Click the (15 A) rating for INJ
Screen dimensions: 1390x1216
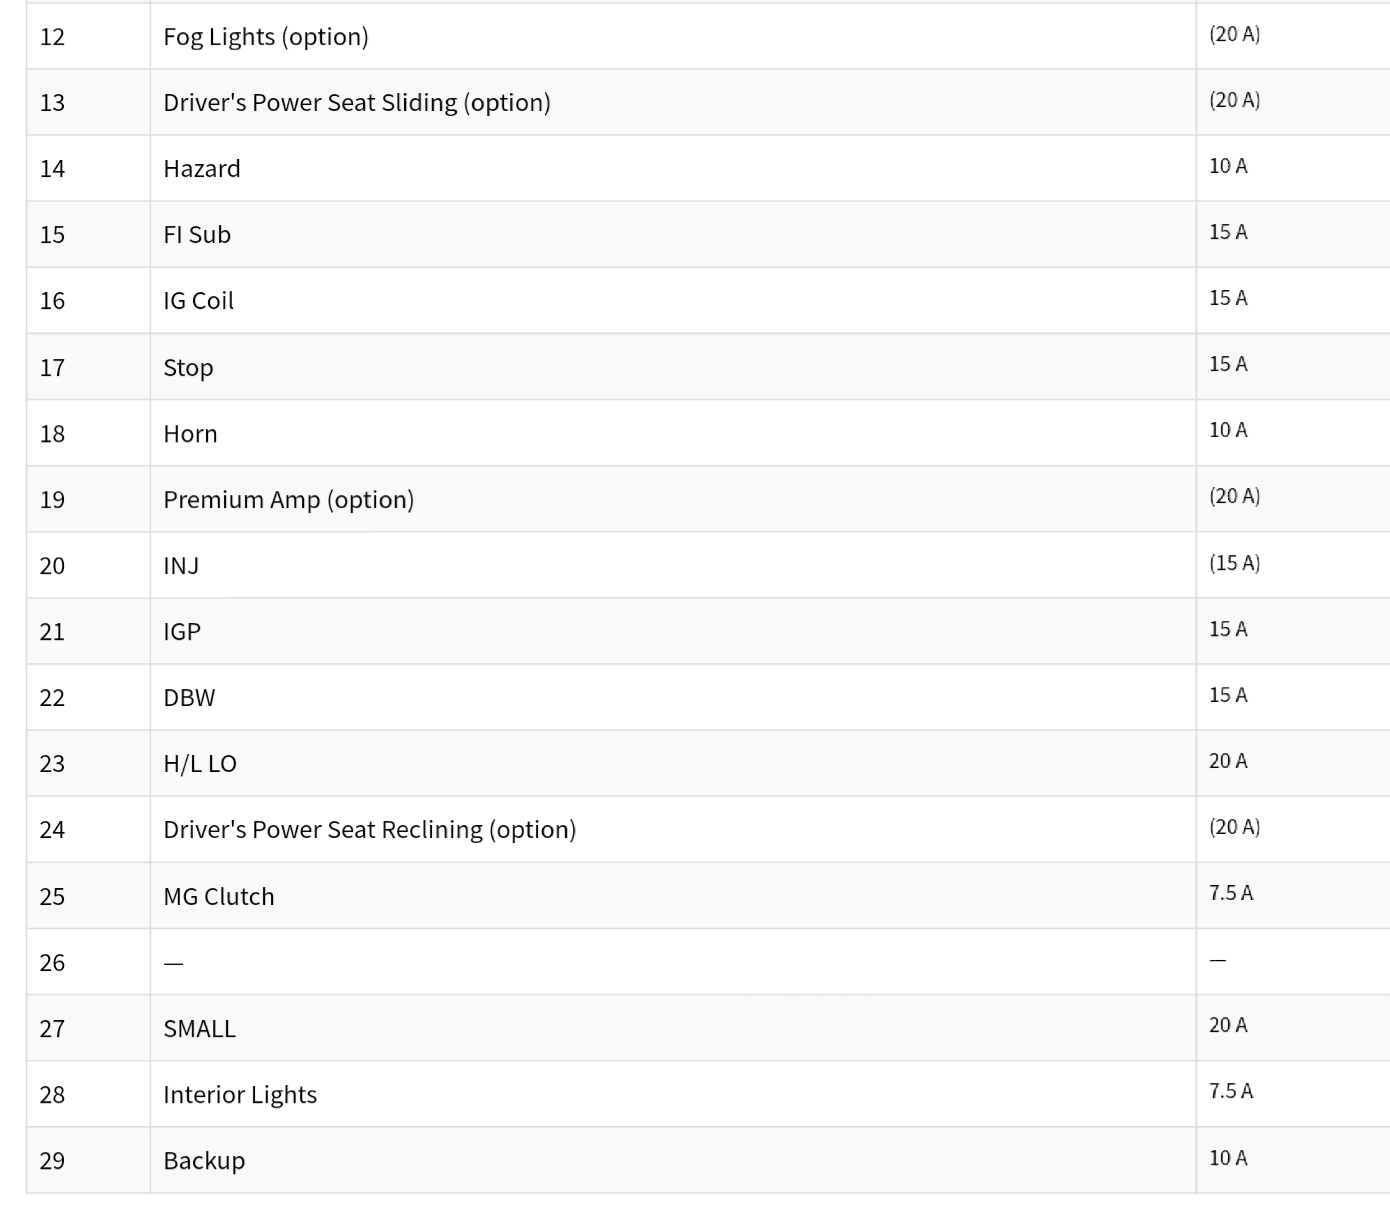(x=1234, y=563)
